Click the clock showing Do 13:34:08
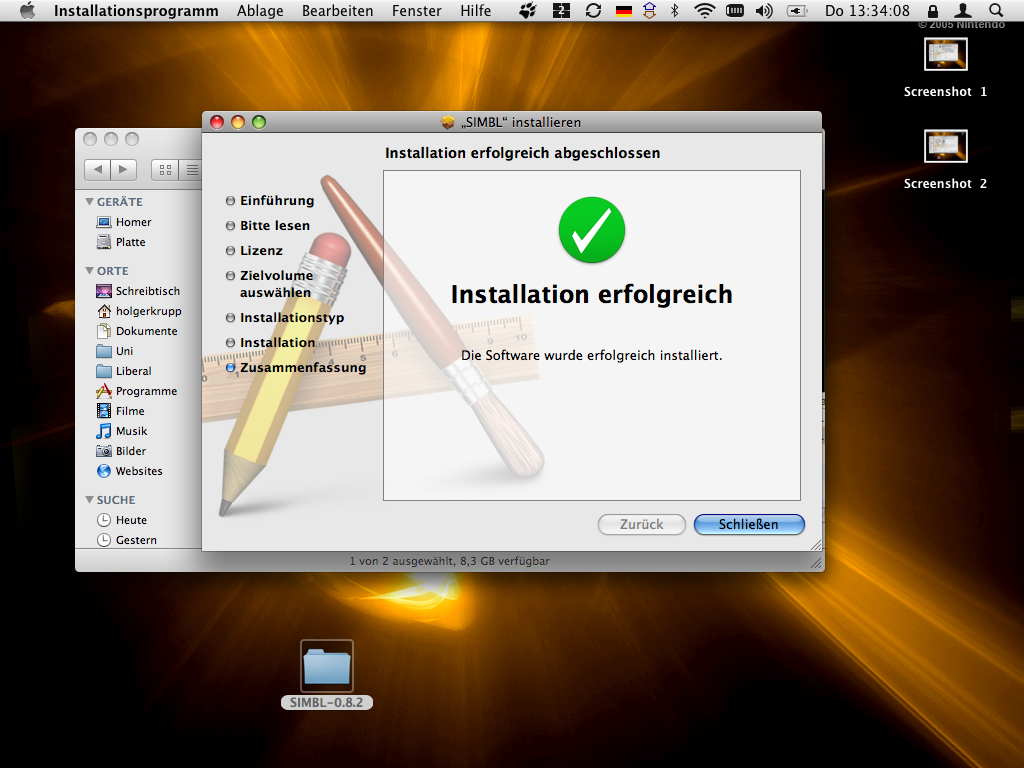 [x=867, y=10]
